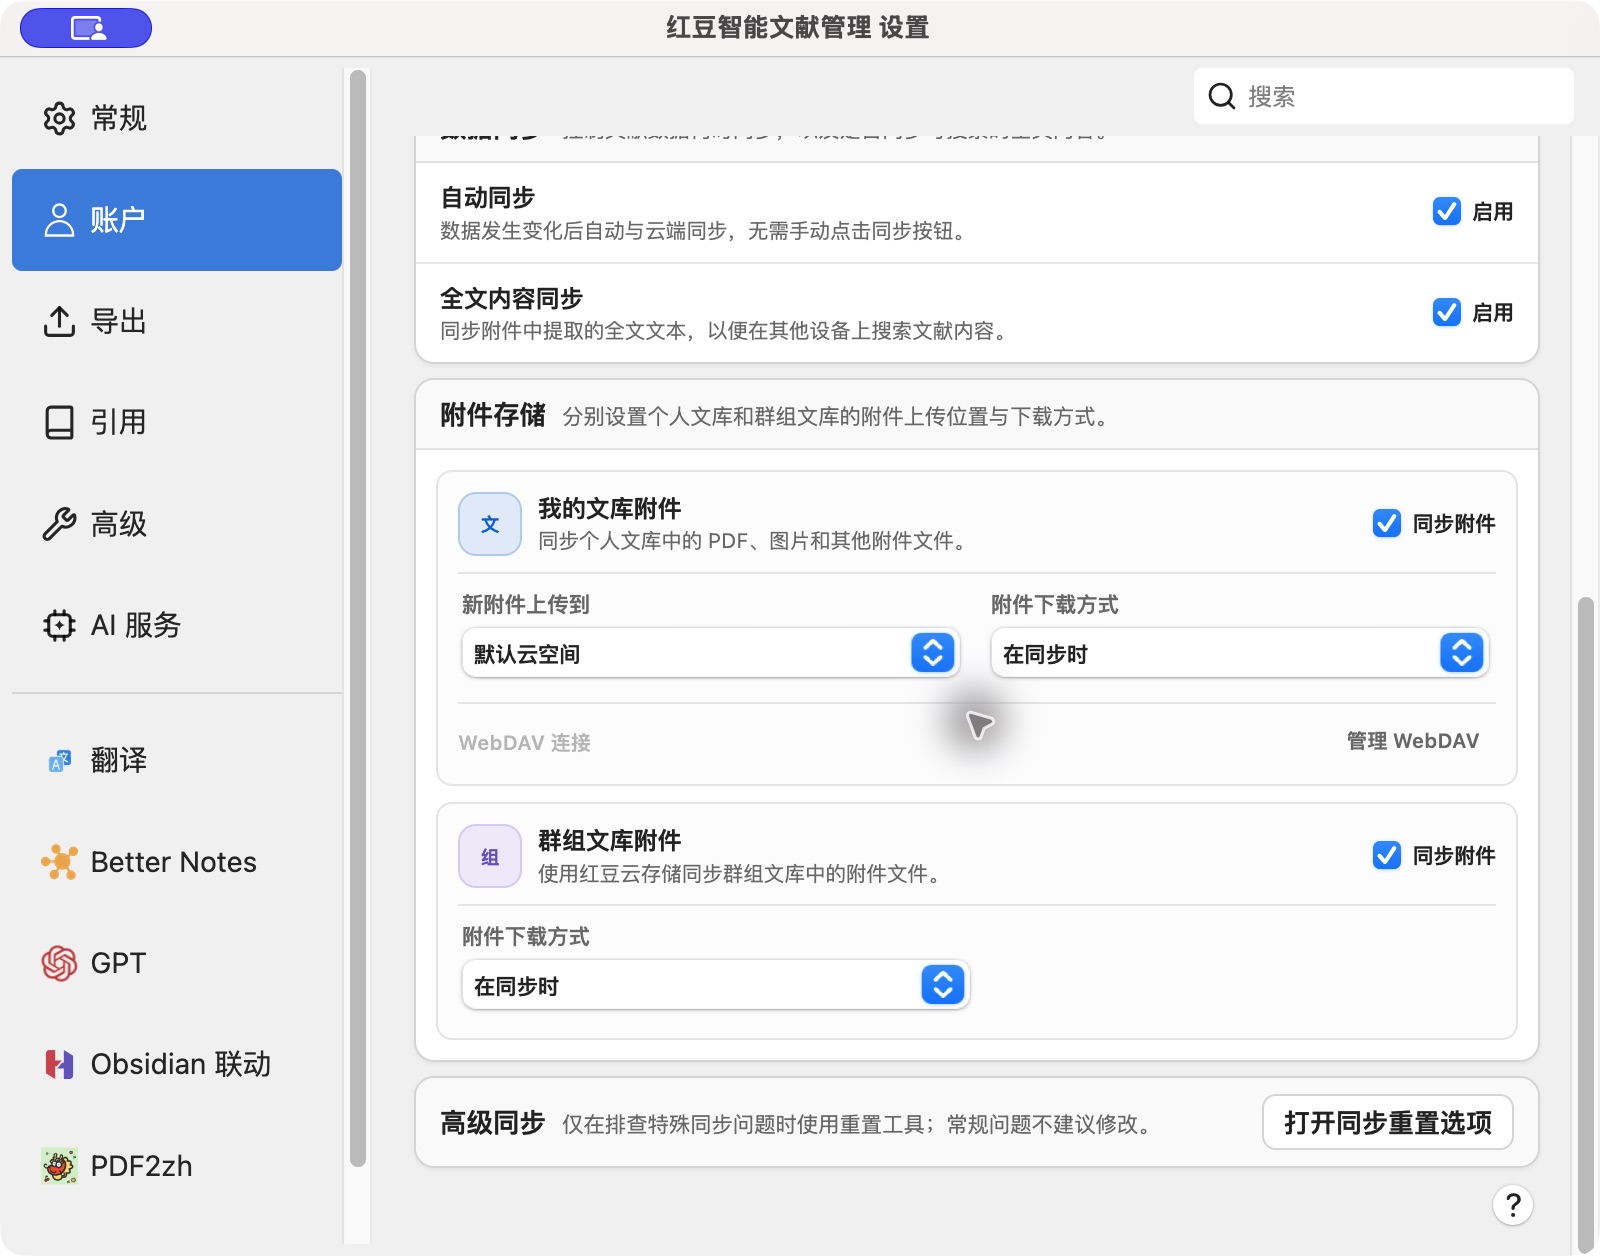The height and width of the screenshot is (1256, 1600).
Task: Click 管理 WebDAV link
Action: [x=1412, y=741]
